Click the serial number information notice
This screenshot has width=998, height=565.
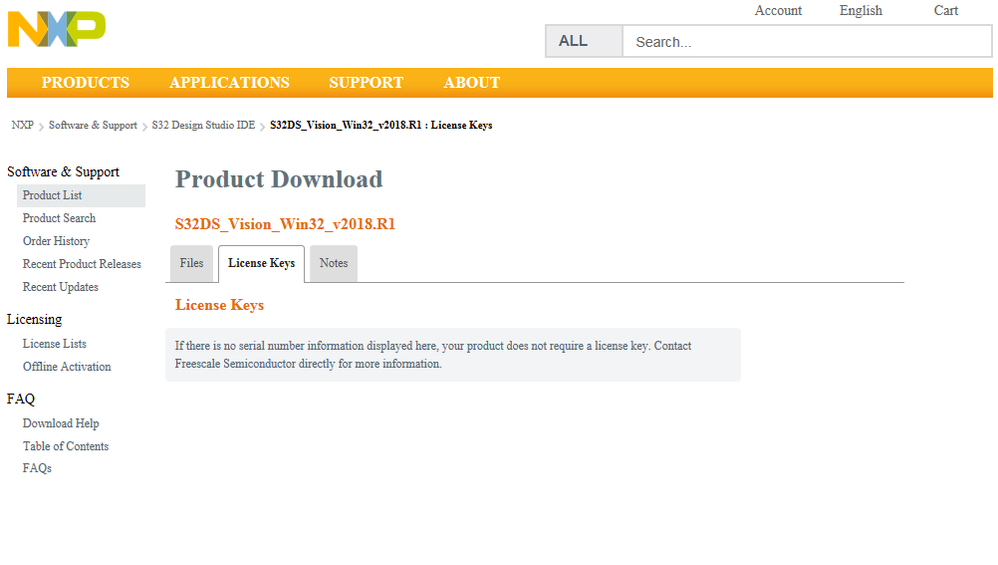point(453,355)
